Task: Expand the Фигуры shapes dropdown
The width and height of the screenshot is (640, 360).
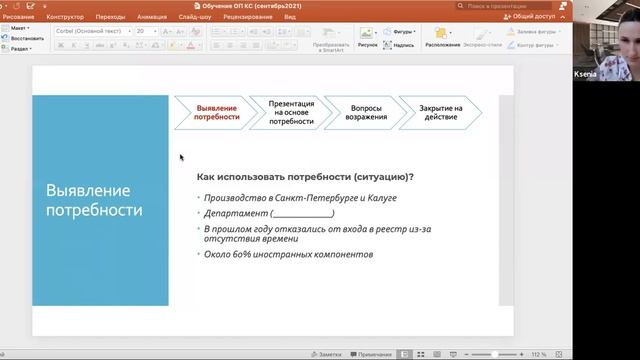Action: click(399, 31)
